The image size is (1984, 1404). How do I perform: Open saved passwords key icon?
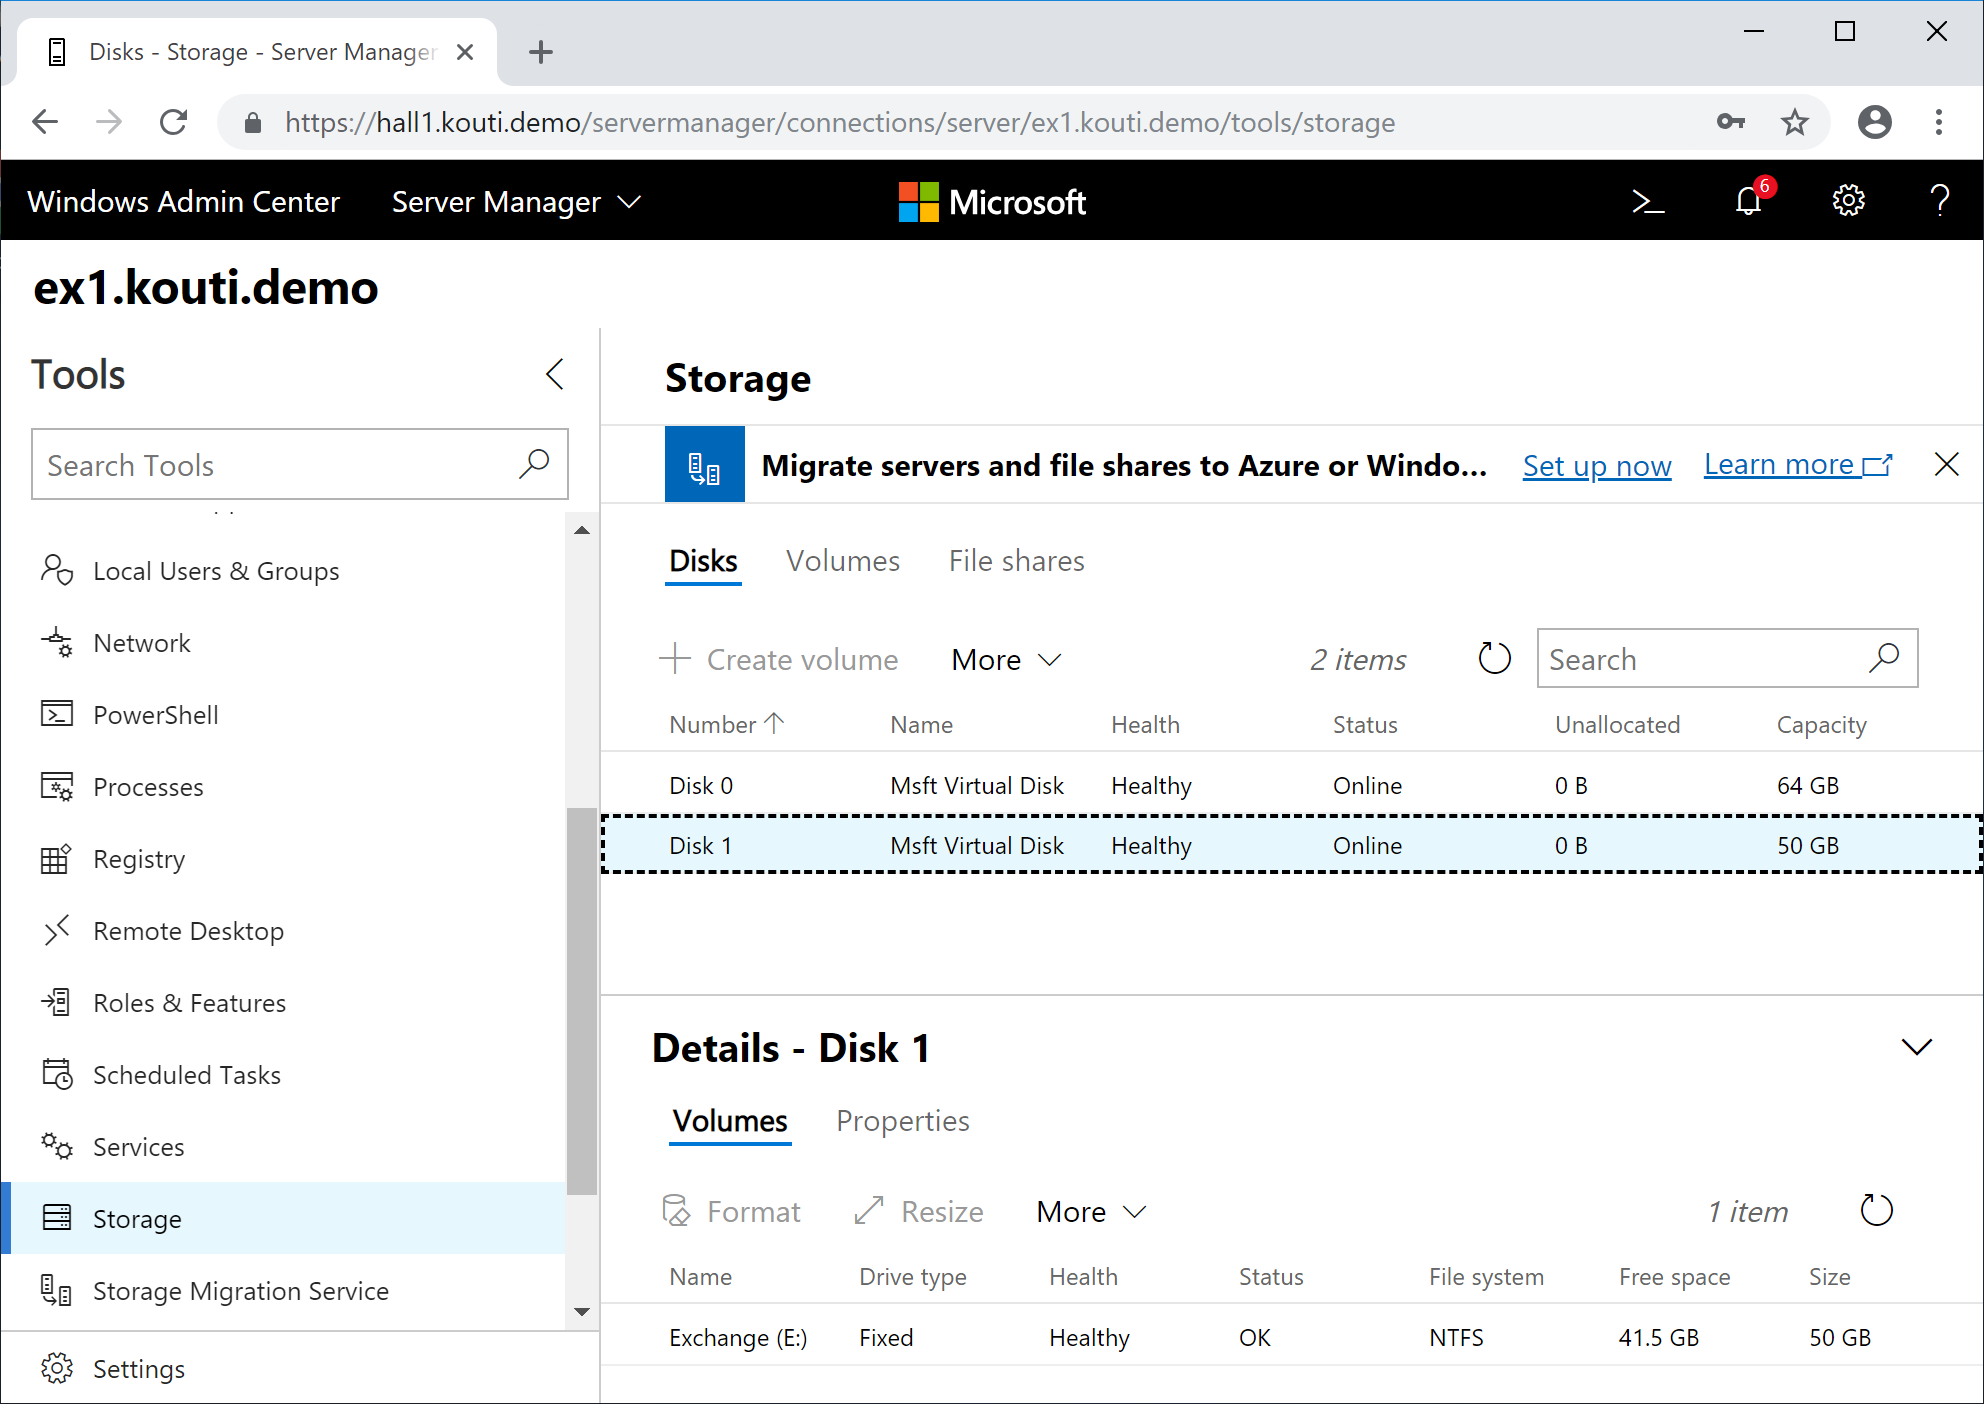click(1731, 122)
